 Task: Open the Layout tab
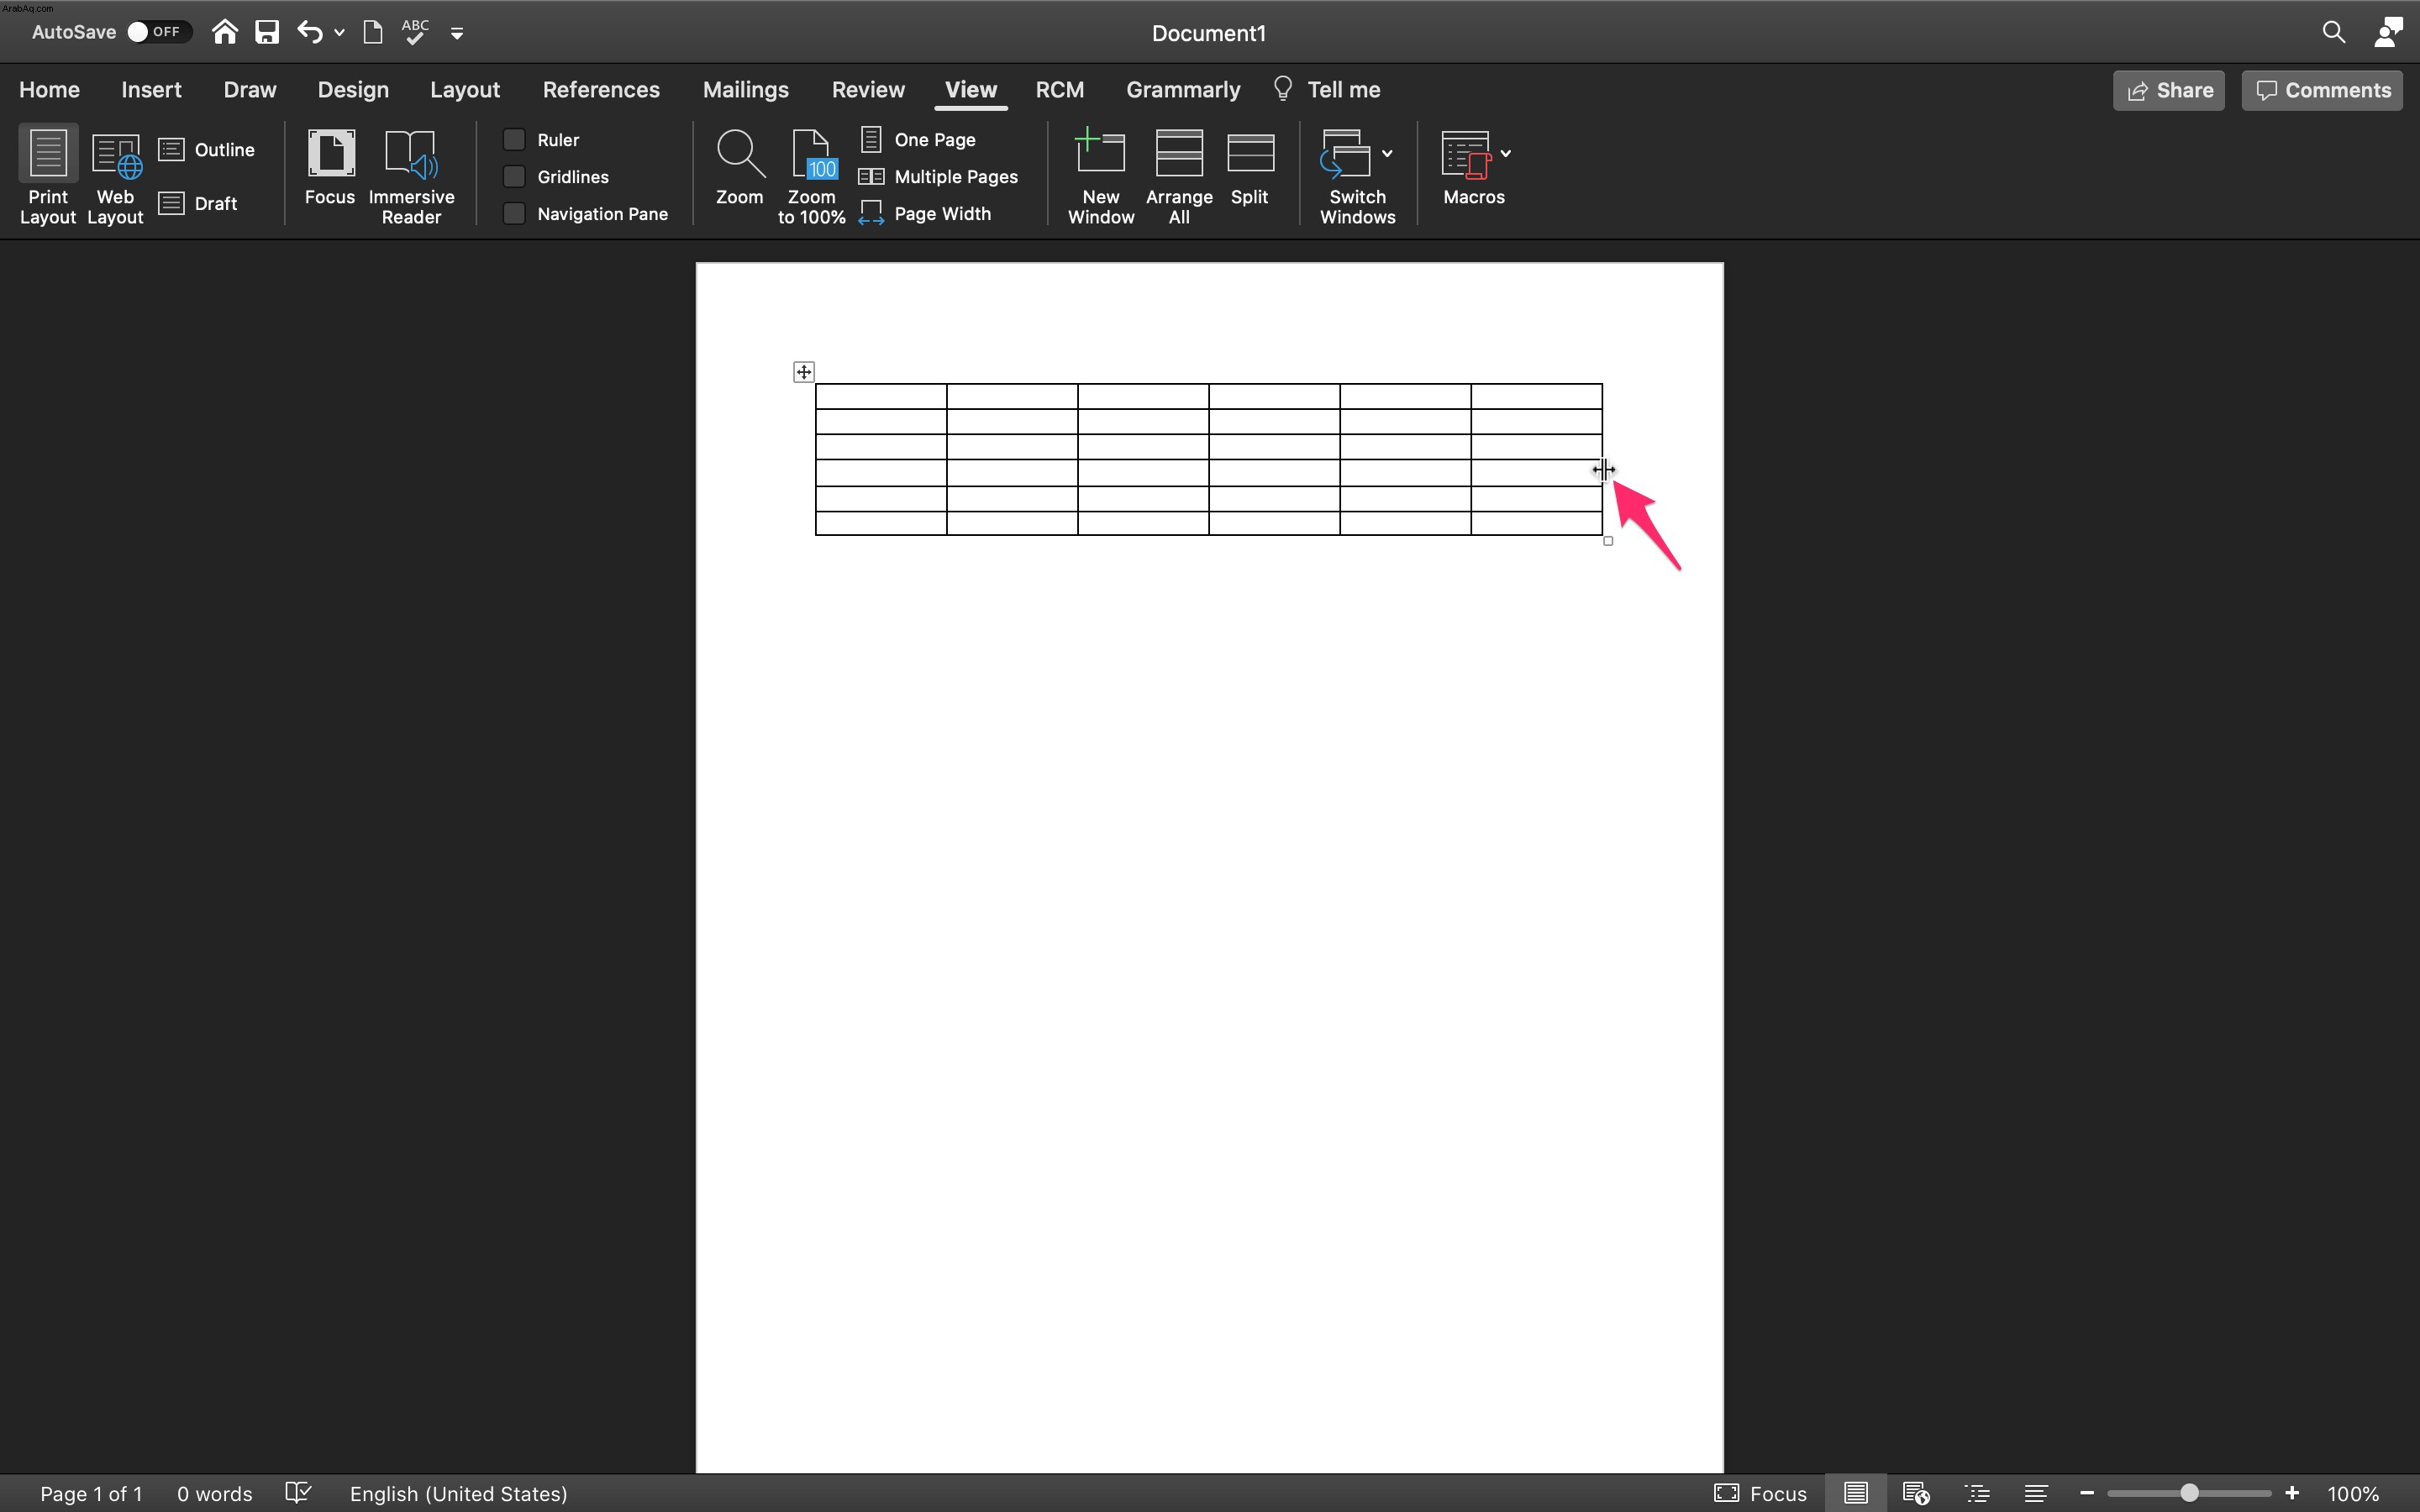(465, 90)
